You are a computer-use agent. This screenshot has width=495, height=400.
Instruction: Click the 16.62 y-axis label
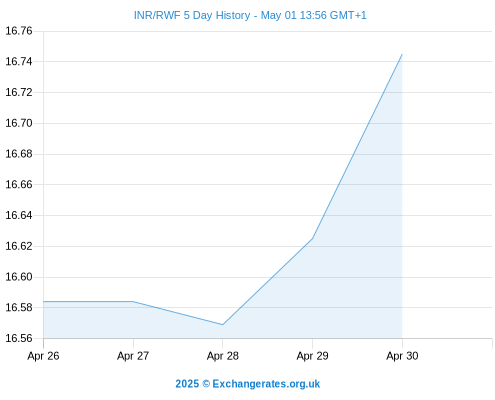[x=19, y=246]
